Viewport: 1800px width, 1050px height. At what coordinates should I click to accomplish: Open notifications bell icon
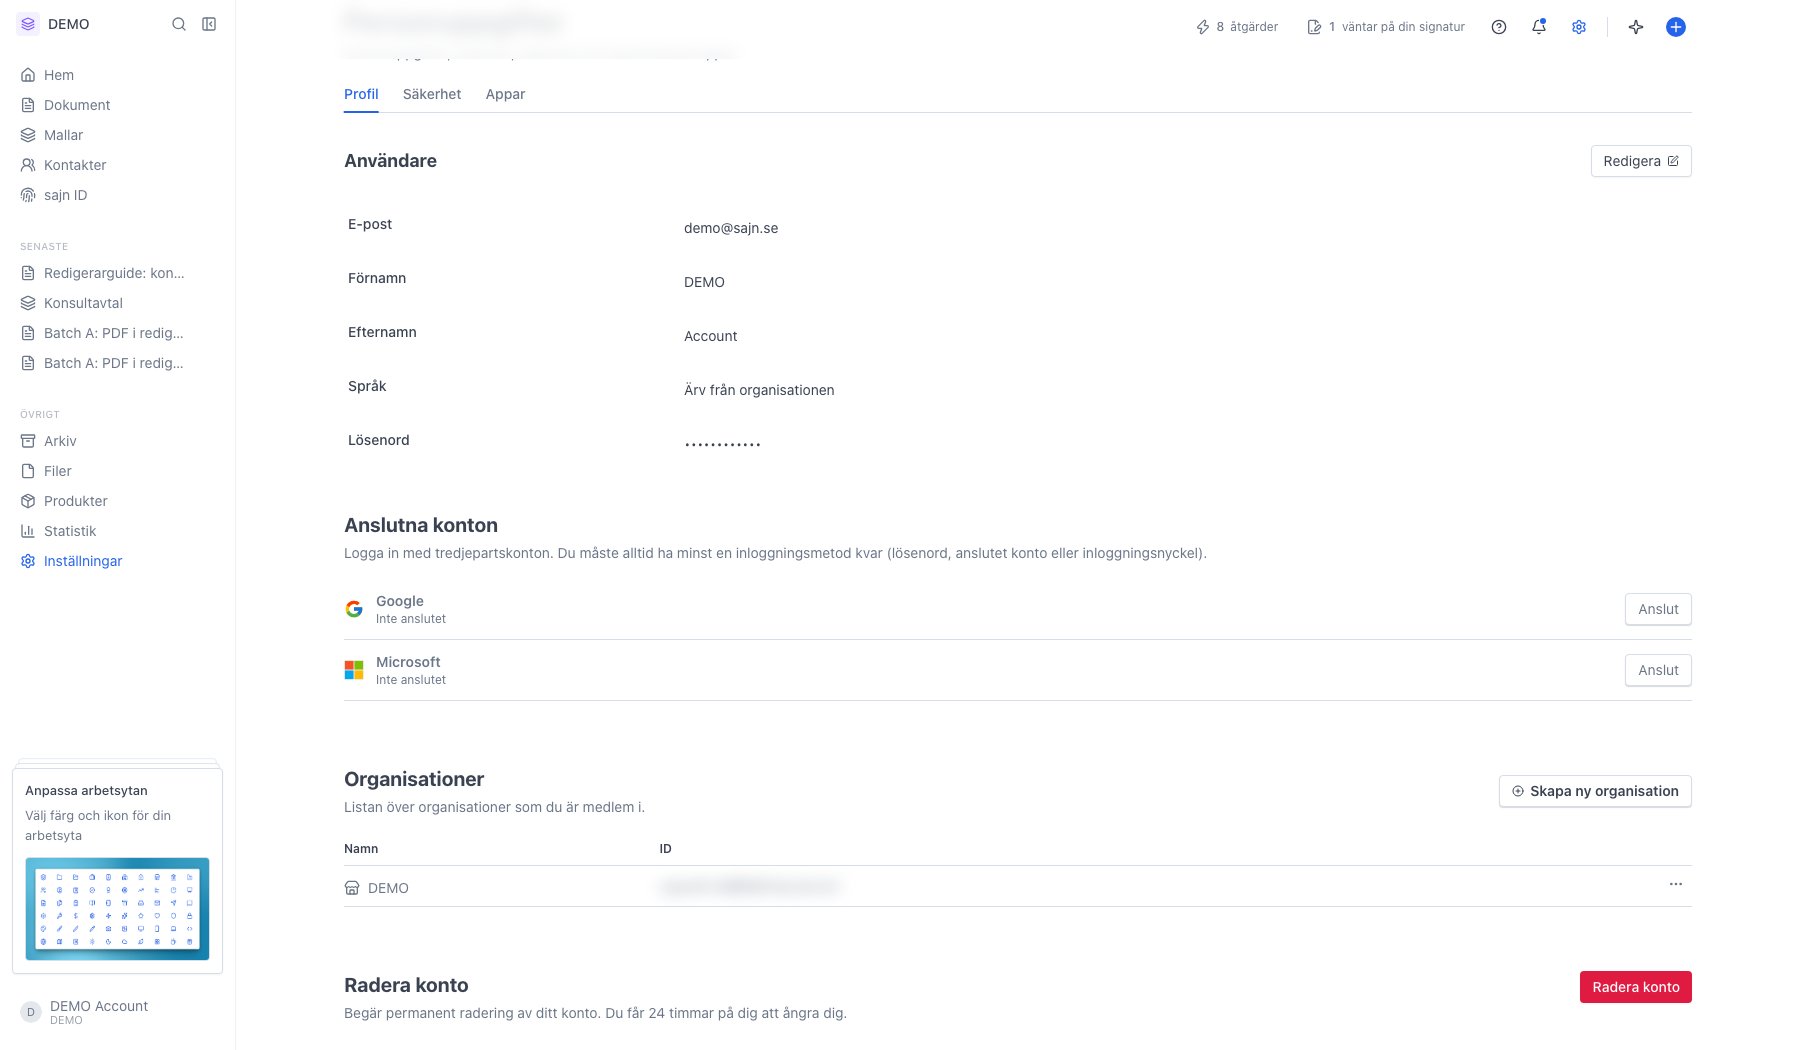(1539, 27)
